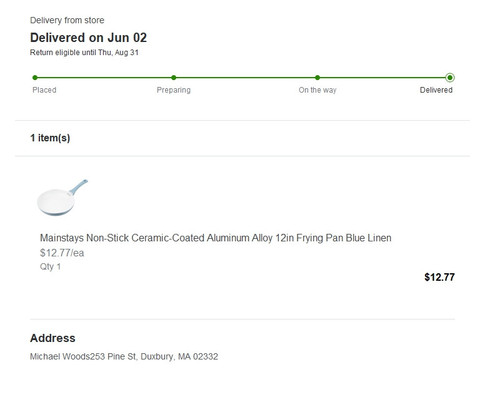500x404 pixels.
Task: Click the Delivered on Jun 02 heading
Action: [x=88, y=38]
